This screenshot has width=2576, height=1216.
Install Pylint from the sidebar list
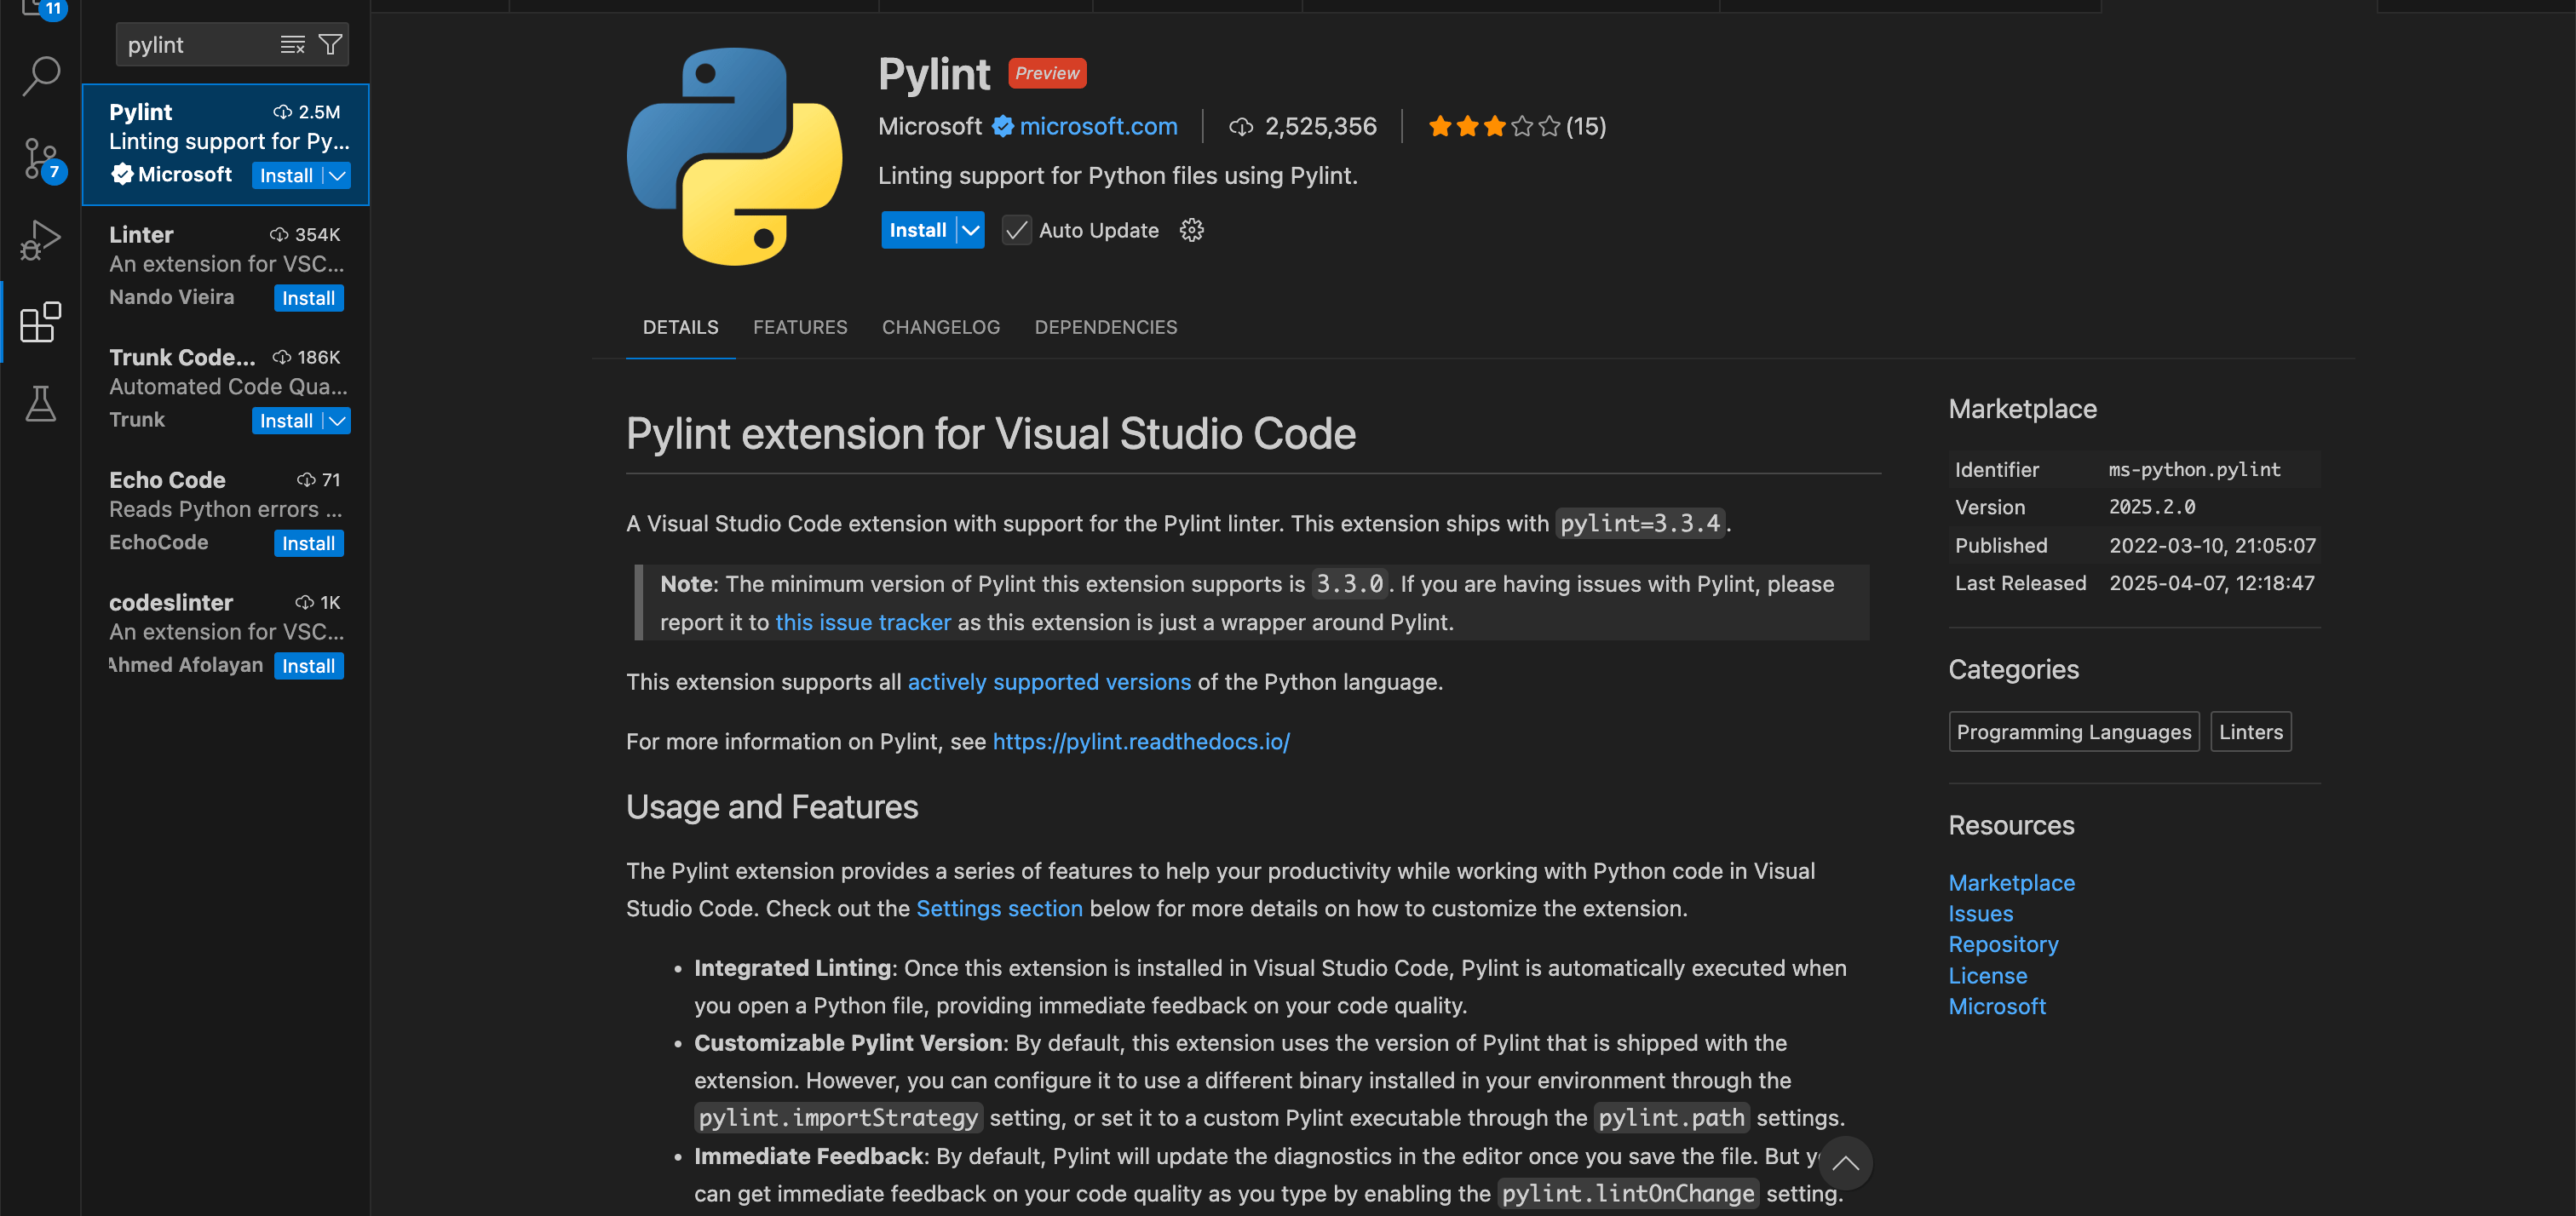(x=287, y=176)
